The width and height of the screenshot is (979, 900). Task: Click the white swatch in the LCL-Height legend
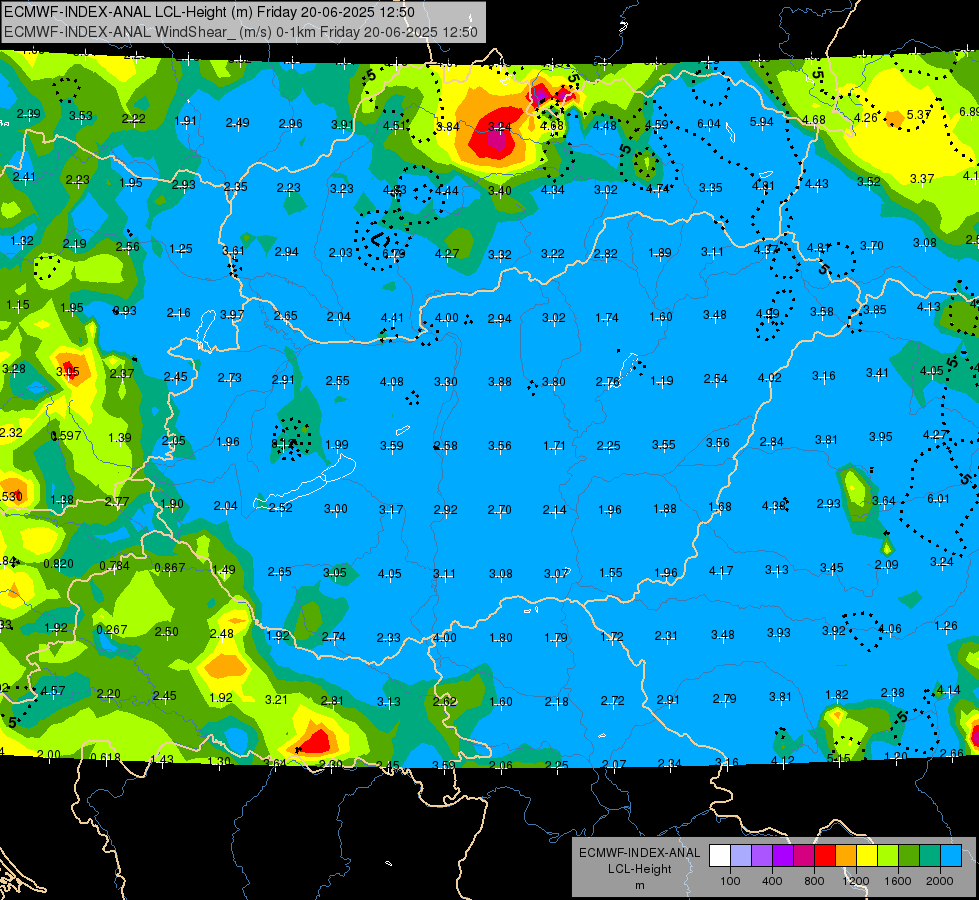coord(719,856)
